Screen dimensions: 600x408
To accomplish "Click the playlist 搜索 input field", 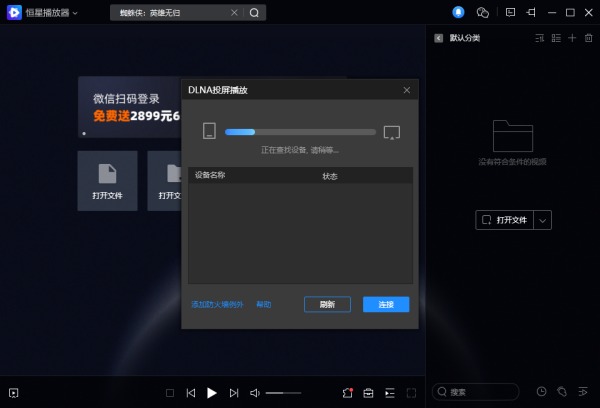I will tap(476, 392).
